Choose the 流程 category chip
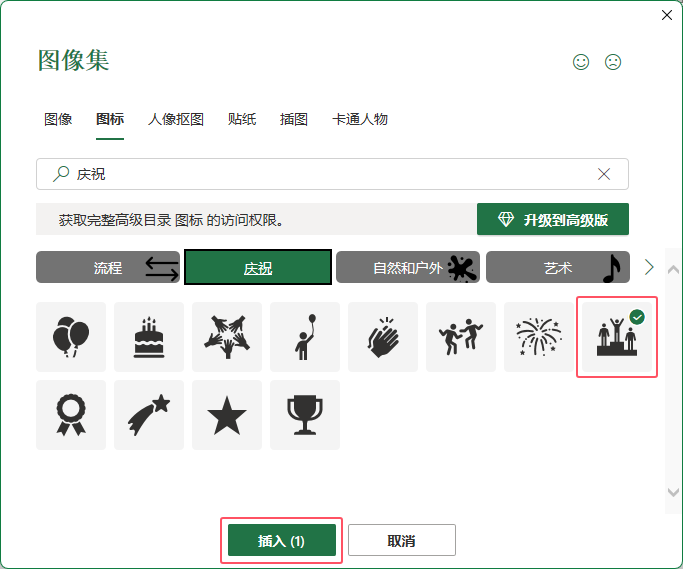The height and width of the screenshot is (569, 683). click(108, 267)
